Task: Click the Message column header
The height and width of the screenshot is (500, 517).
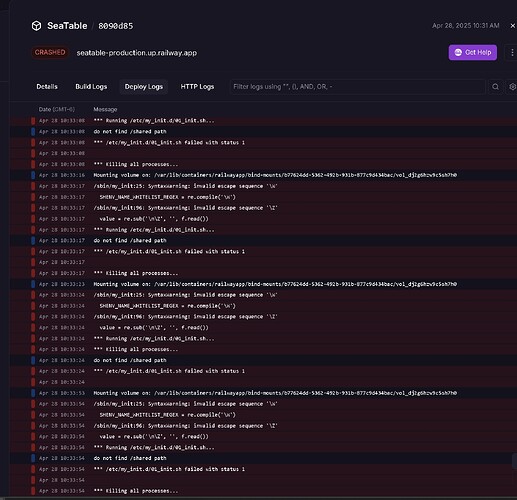Action: [105, 109]
